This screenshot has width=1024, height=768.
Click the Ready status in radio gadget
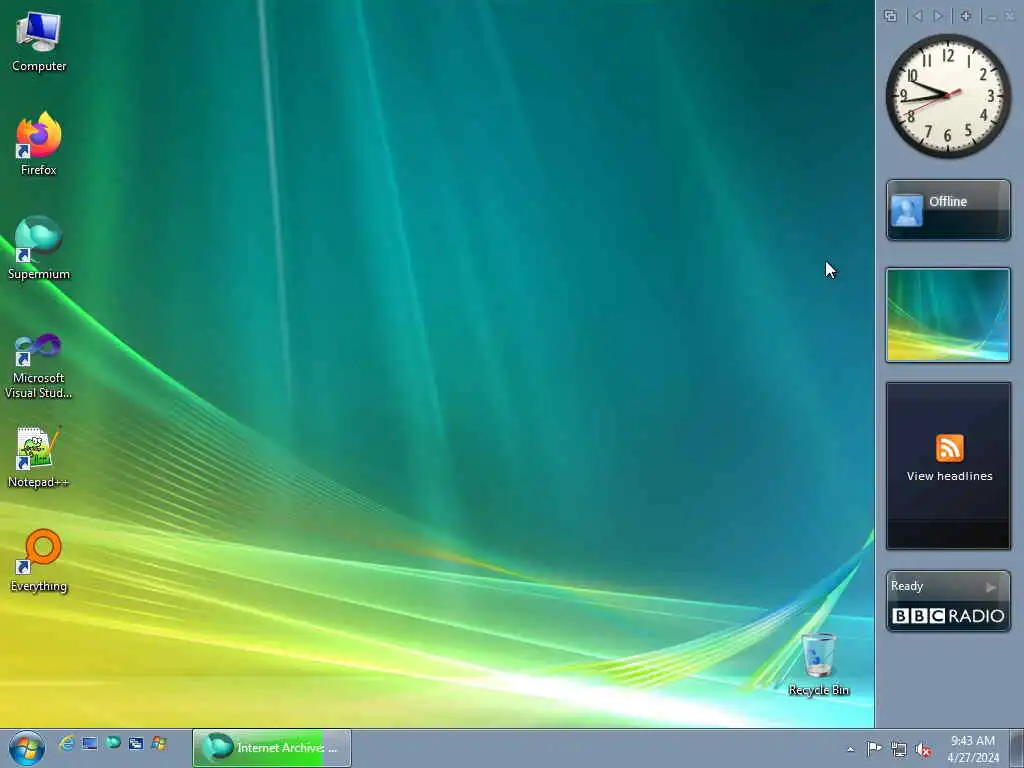point(907,586)
